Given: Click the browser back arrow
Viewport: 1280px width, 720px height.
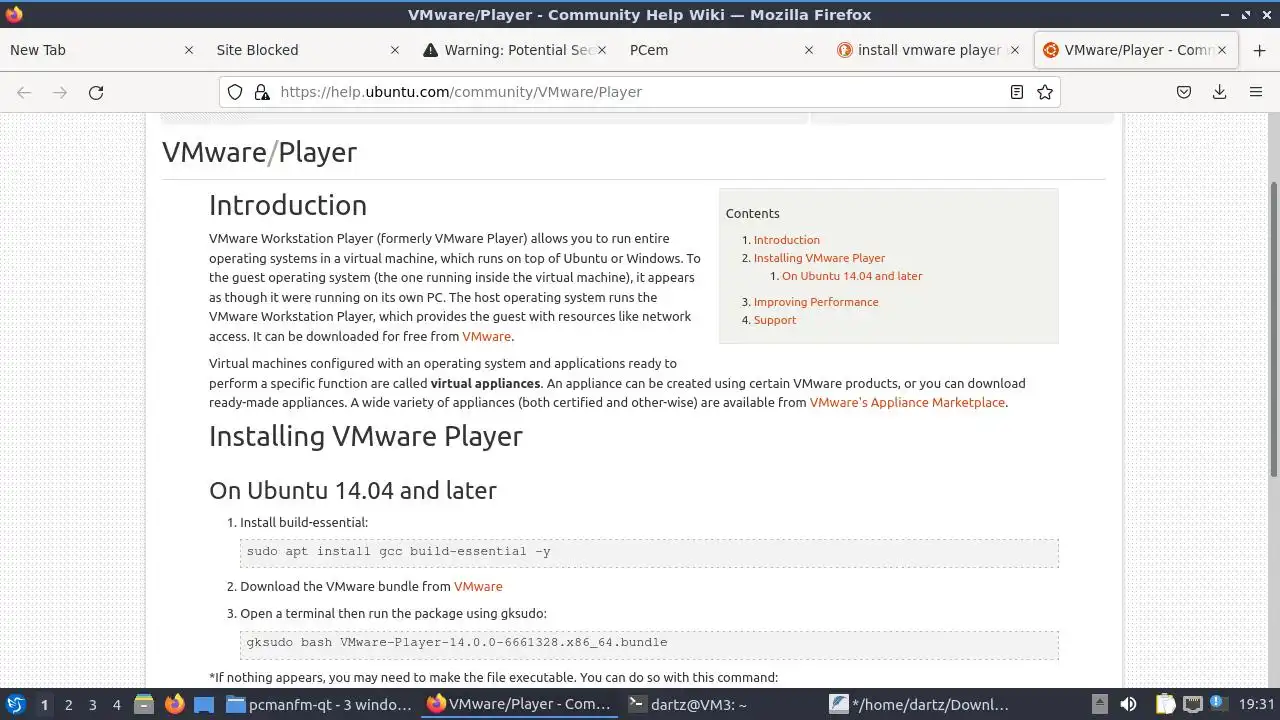Looking at the screenshot, I should (24, 92).
